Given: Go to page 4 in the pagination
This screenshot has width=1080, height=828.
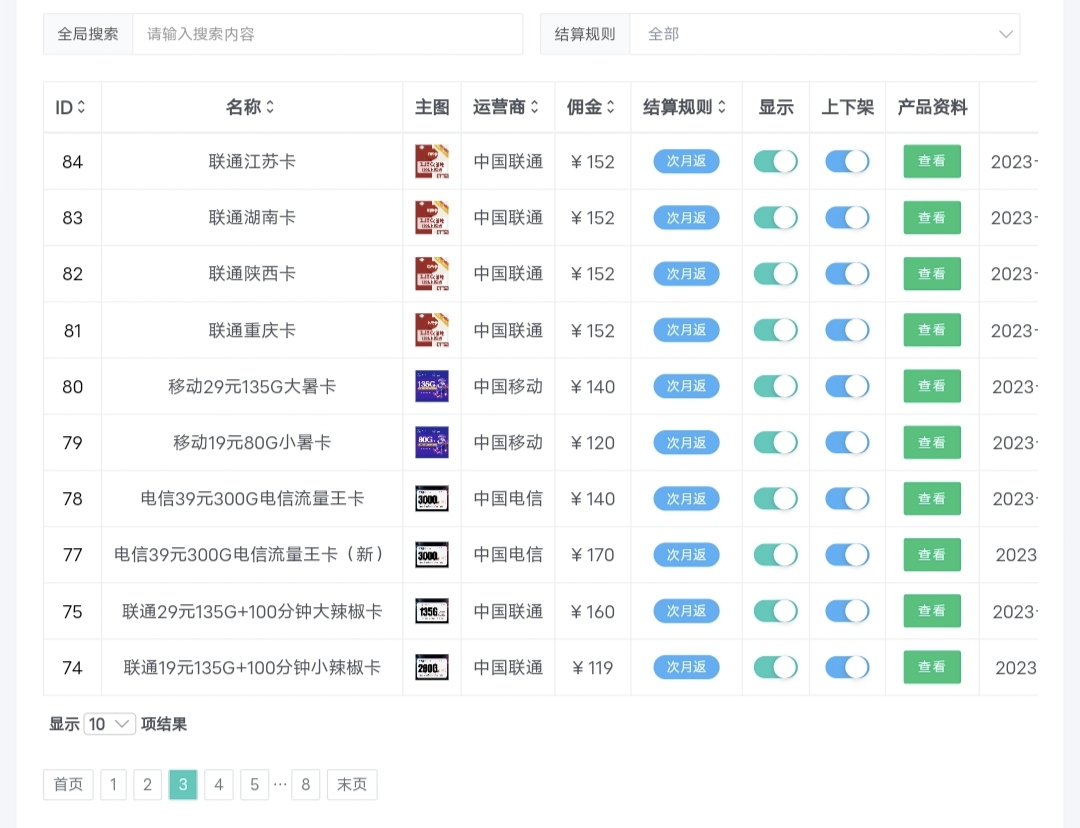Looking at the screenshot, I should (x=218, y=785).
